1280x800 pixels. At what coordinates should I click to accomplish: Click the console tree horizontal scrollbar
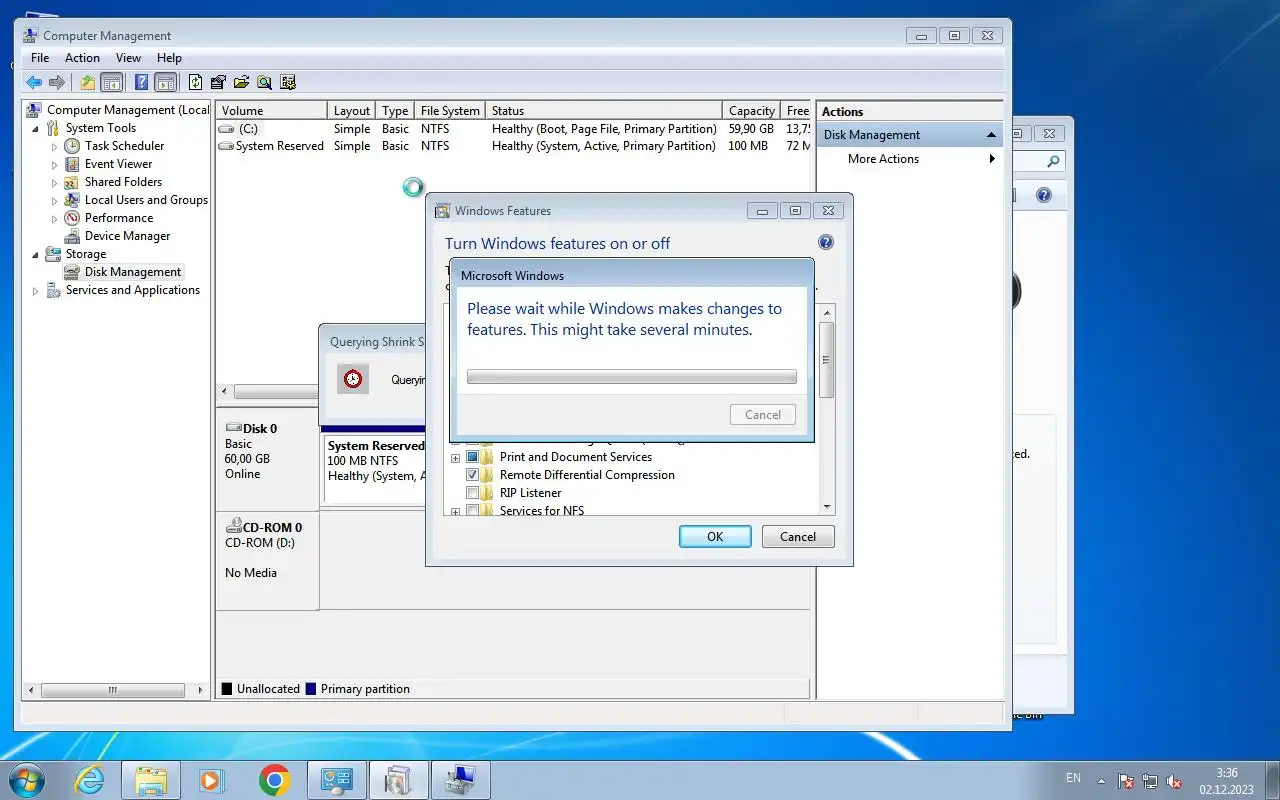tap(112, 690)
